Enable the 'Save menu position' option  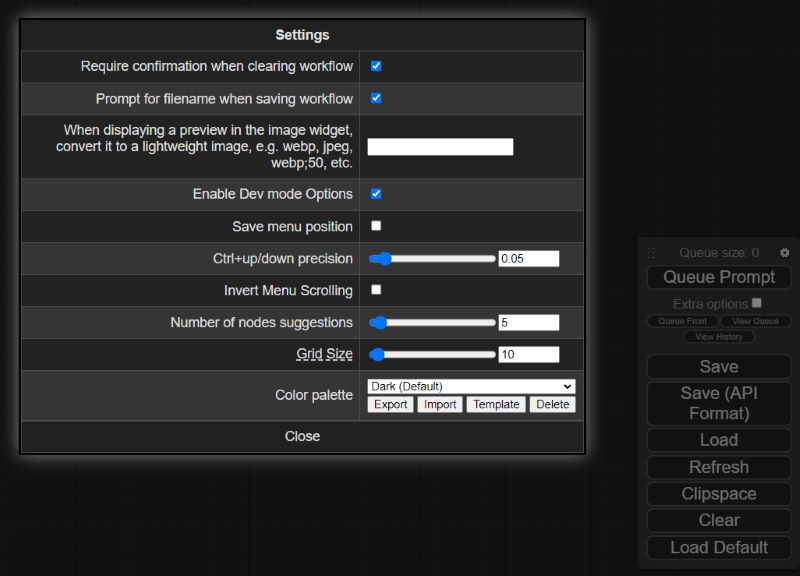[376, 226]
